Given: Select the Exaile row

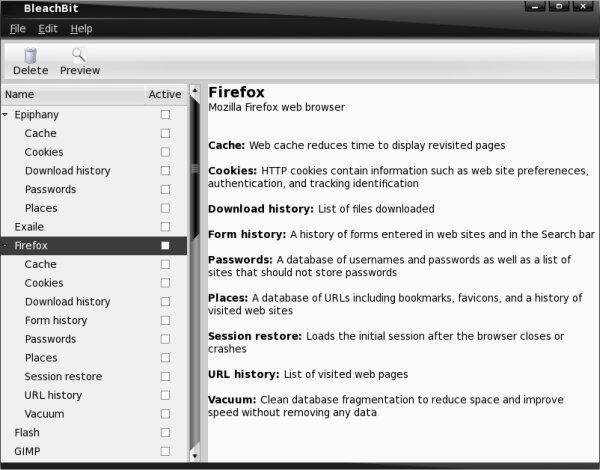Looking at the screenshot, I should click(94, 227).
